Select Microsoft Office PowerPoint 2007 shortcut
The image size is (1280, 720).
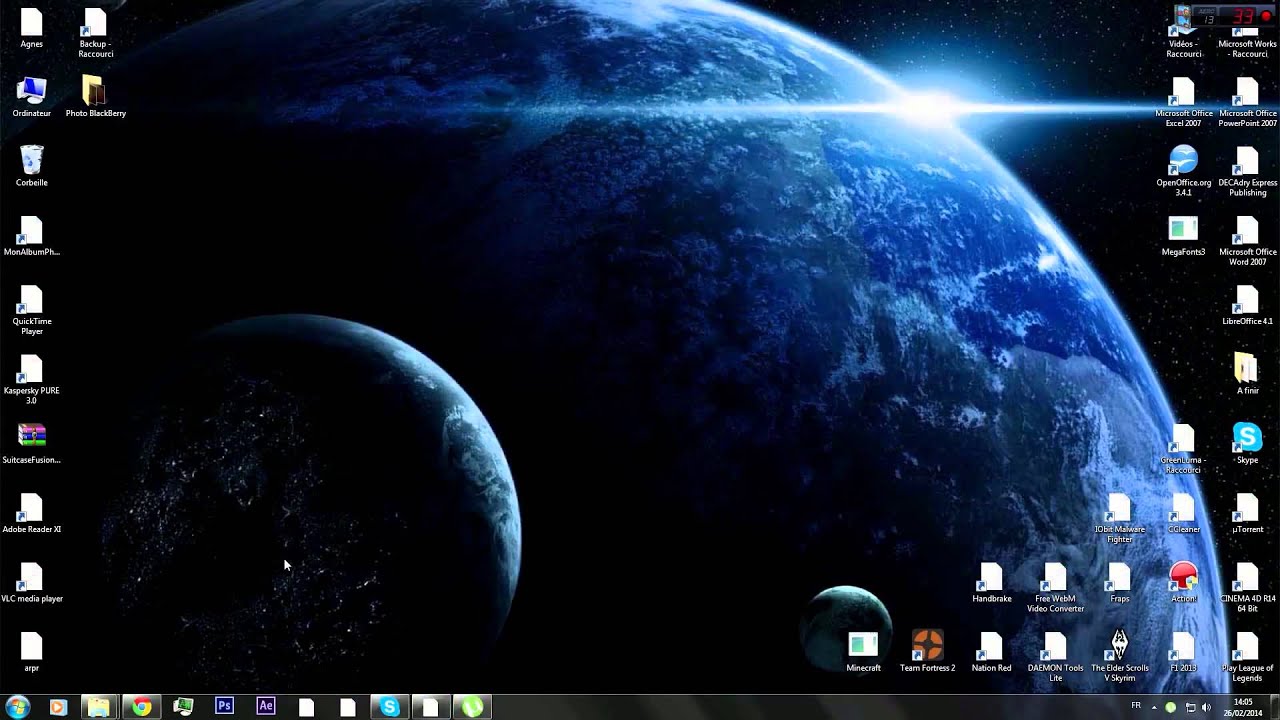click(1247, 103)
